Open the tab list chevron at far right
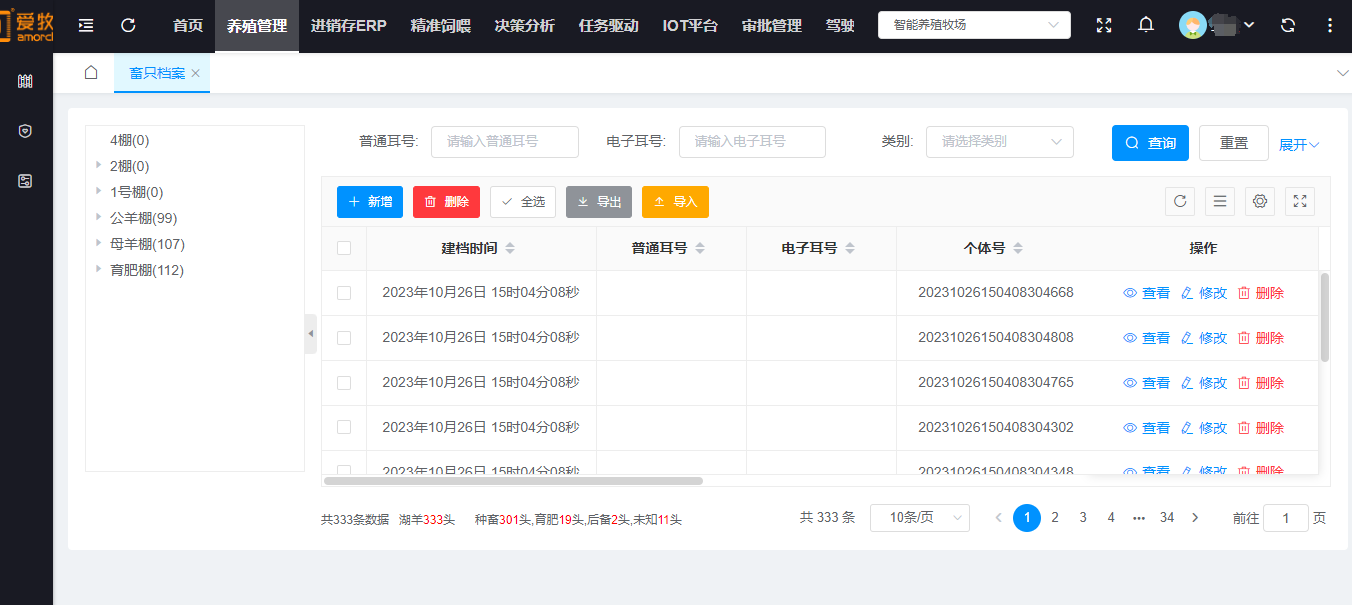The height and width of the screenshot is (605, 1352). 1342,73
